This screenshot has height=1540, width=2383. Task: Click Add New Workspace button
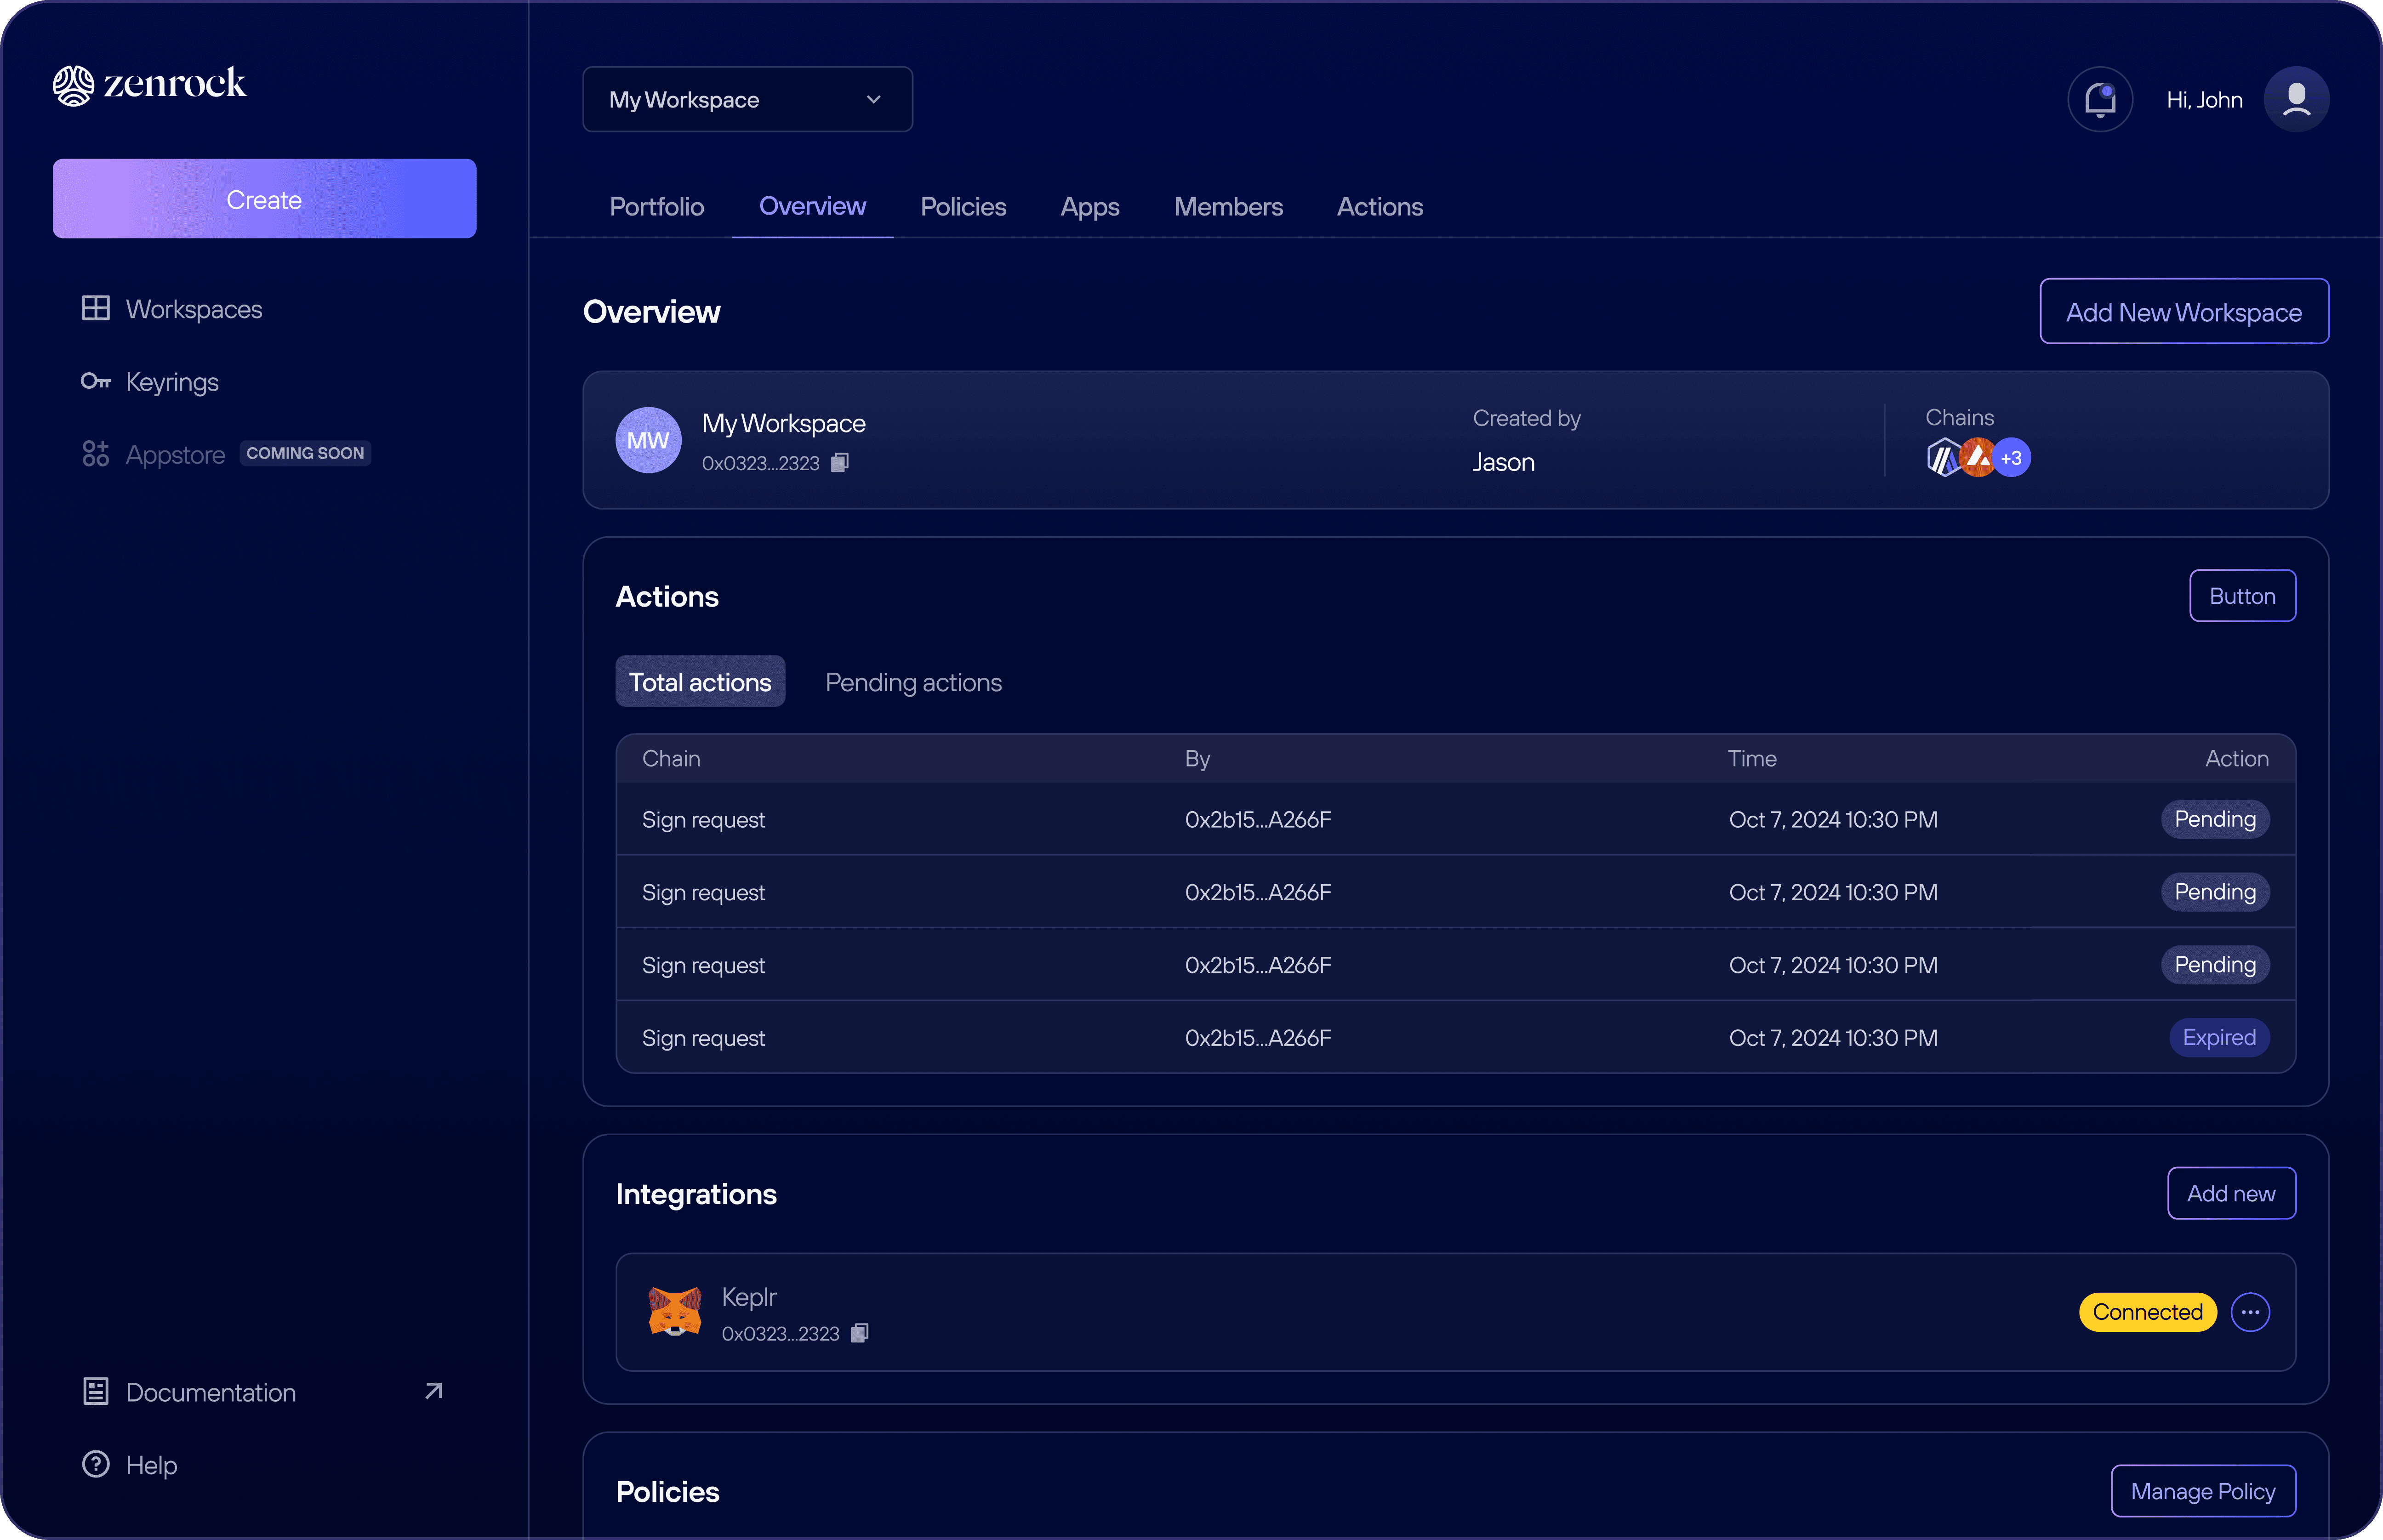(2184, 312)
